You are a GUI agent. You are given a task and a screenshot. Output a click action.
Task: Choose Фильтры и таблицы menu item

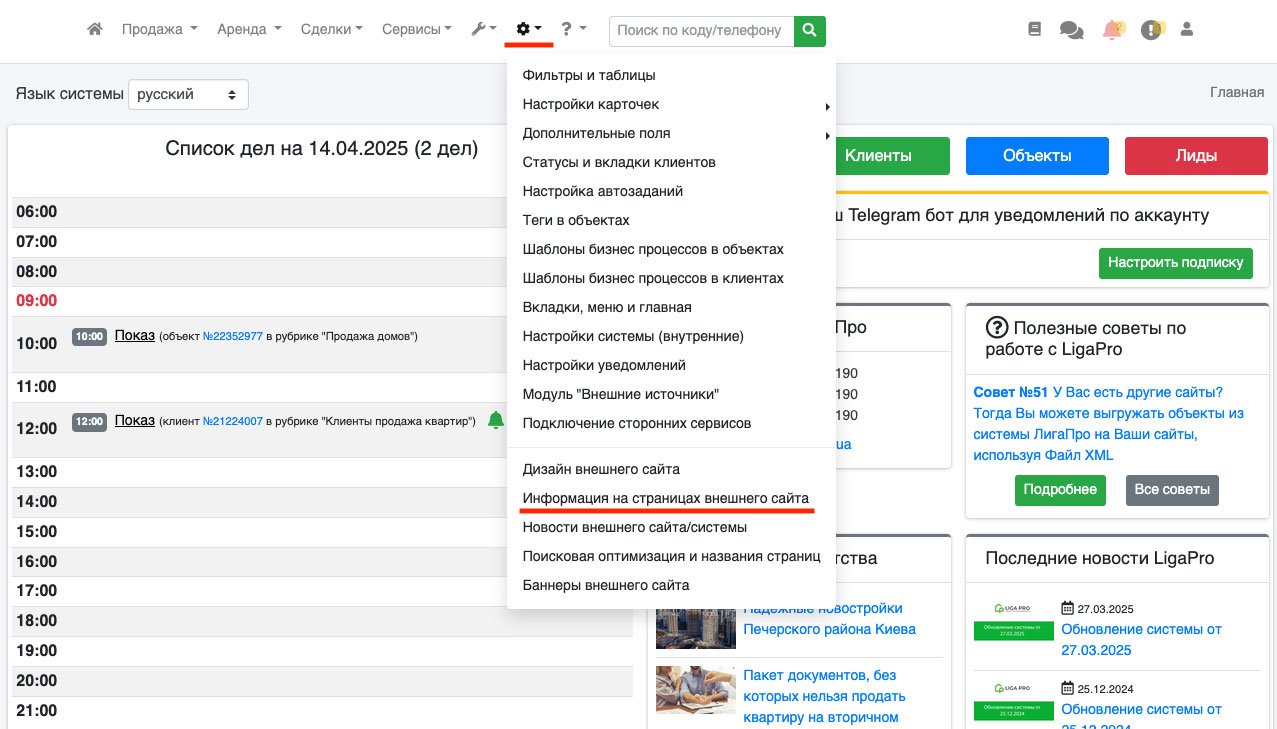tap(588, 75)
